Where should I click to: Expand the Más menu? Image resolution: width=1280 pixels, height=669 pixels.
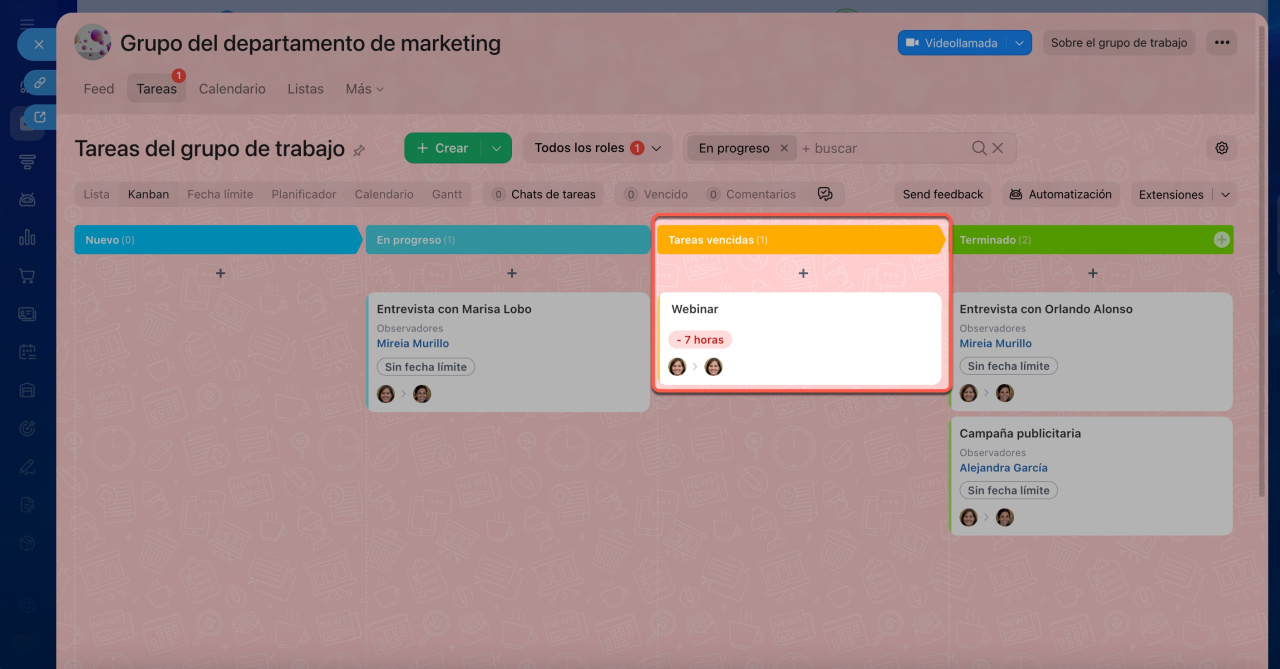364,89
